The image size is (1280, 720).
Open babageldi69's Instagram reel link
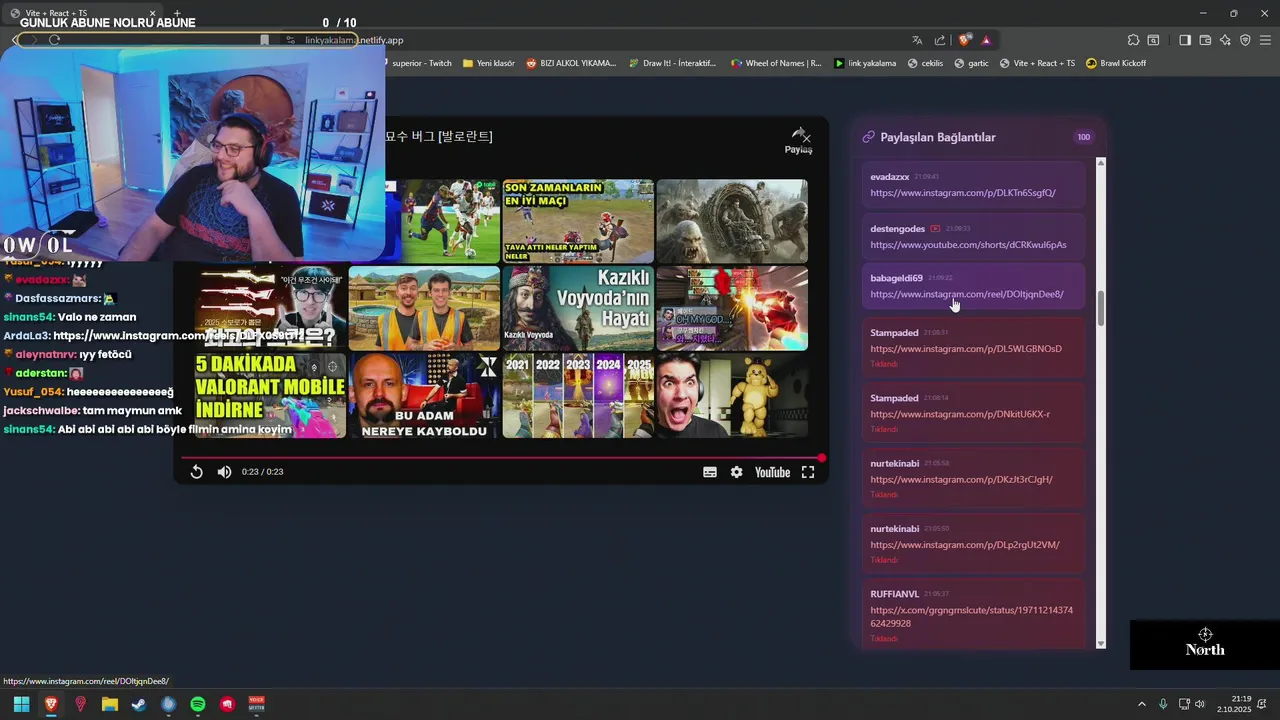967,294
